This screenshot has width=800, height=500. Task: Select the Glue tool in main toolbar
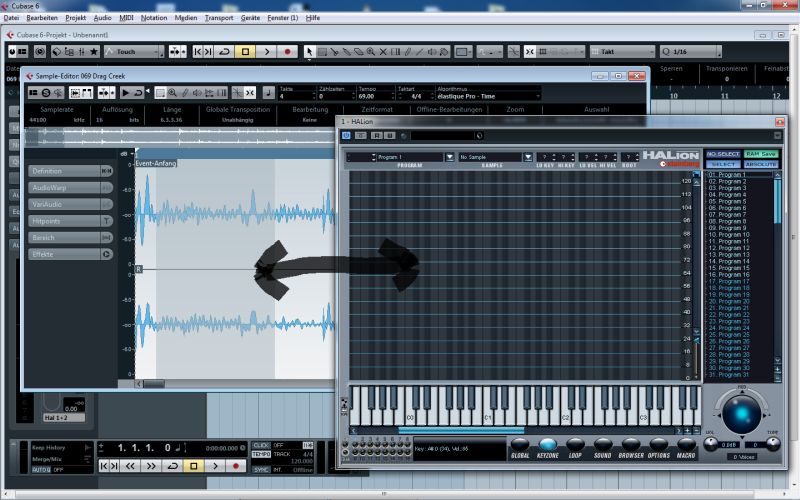pyautogui.click(x=346, y=52)
